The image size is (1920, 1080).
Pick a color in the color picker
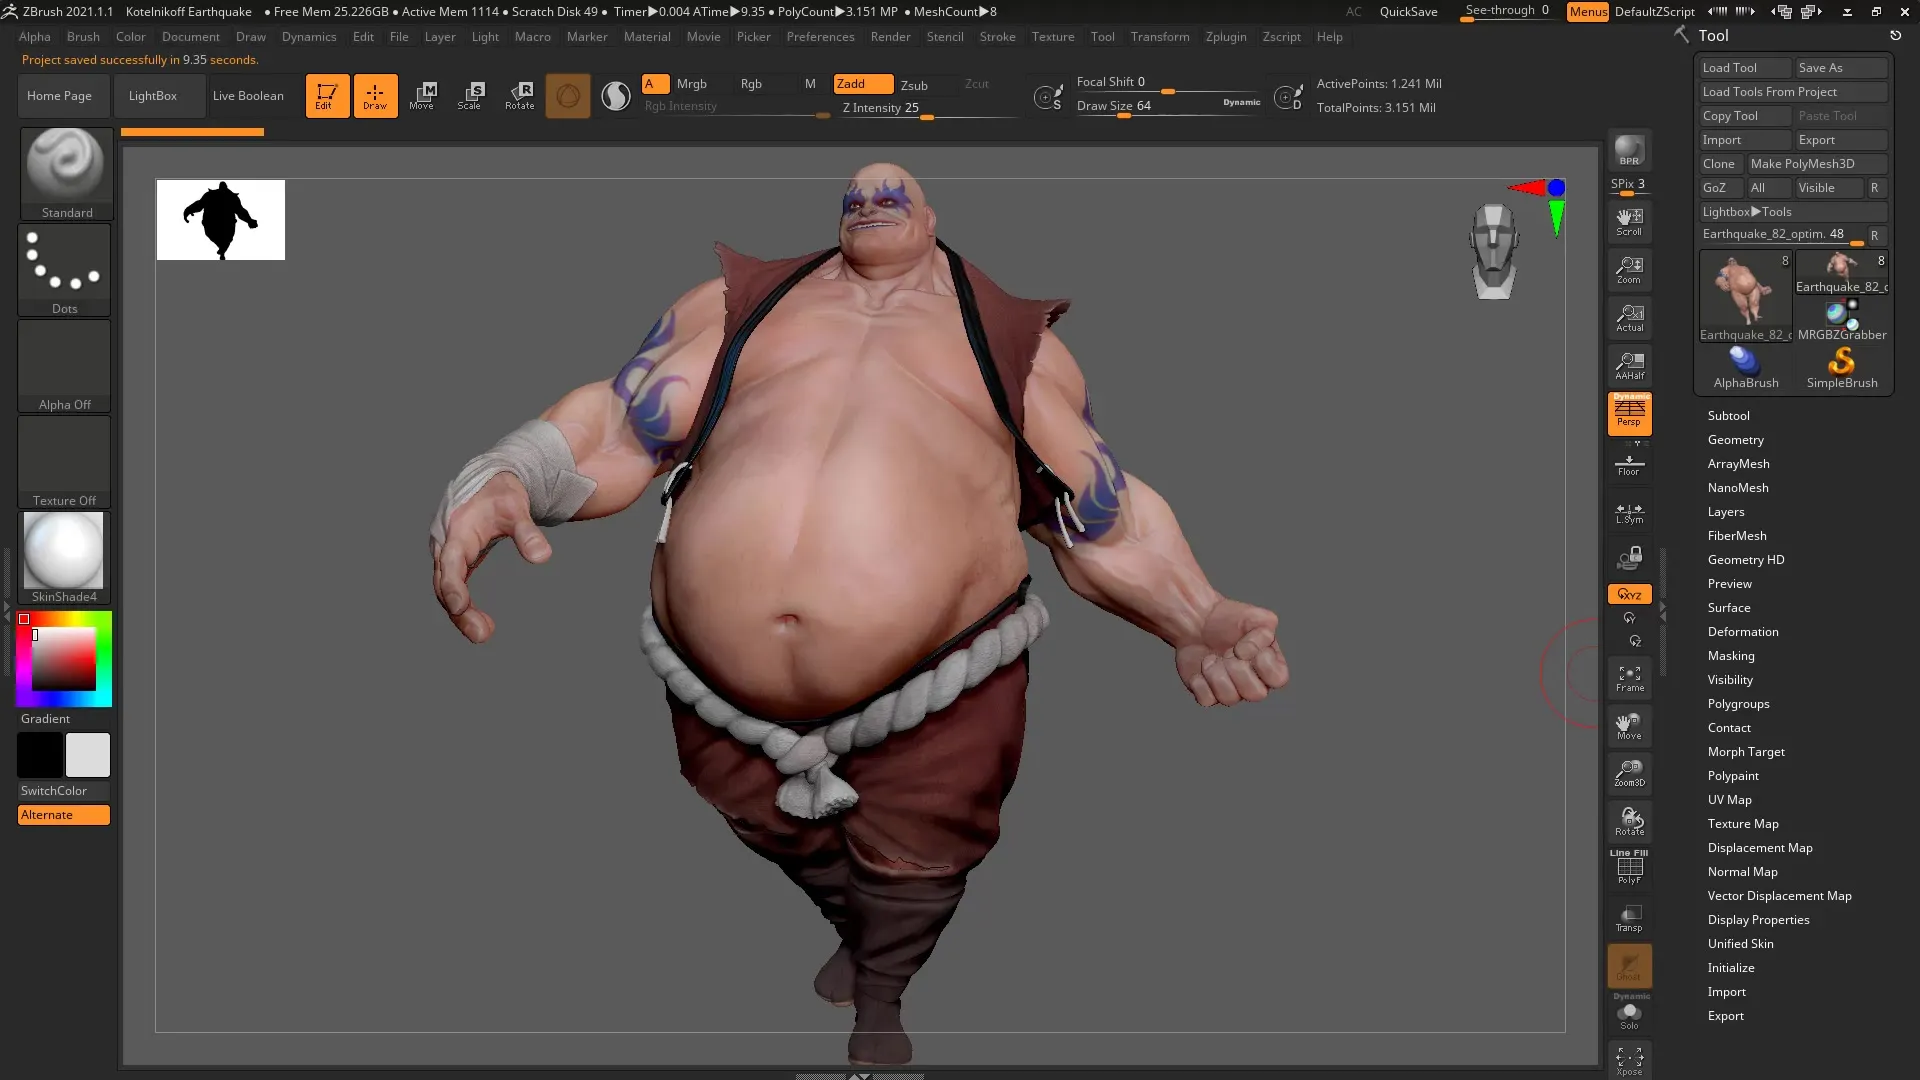pos(64,659)
